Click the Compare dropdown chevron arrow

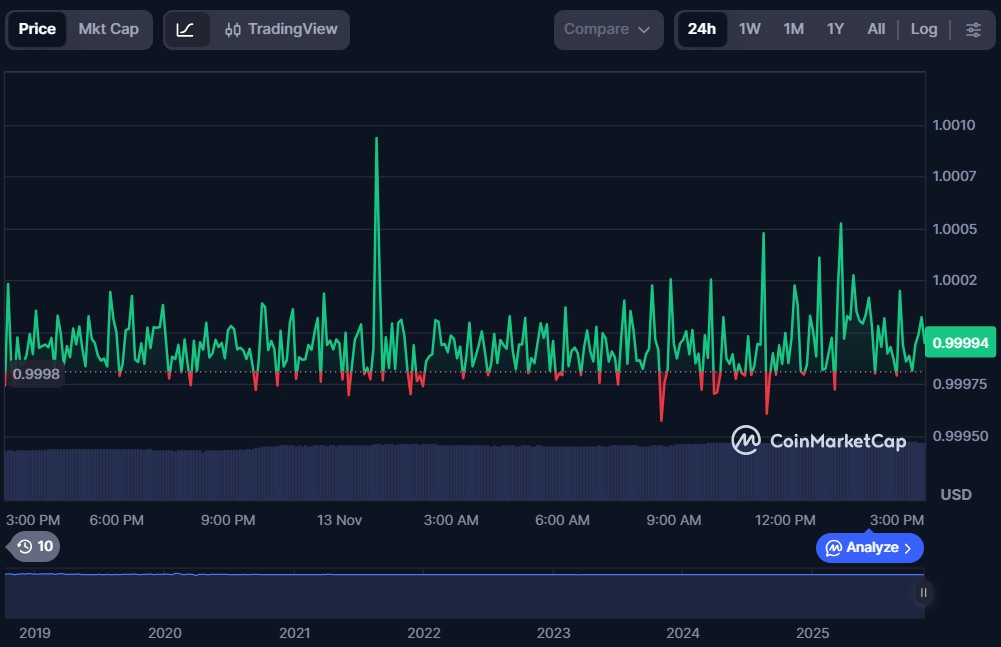point(644,30)
